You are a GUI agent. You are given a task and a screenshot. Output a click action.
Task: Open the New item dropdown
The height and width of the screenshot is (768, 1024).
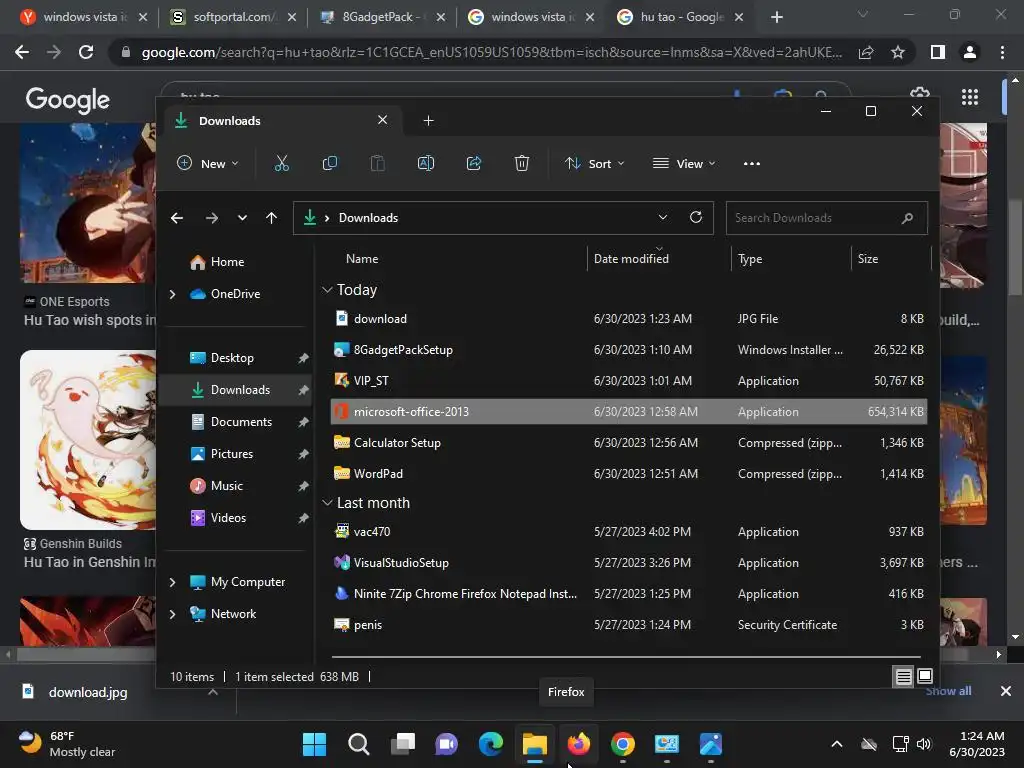click(x=208, y=163)
